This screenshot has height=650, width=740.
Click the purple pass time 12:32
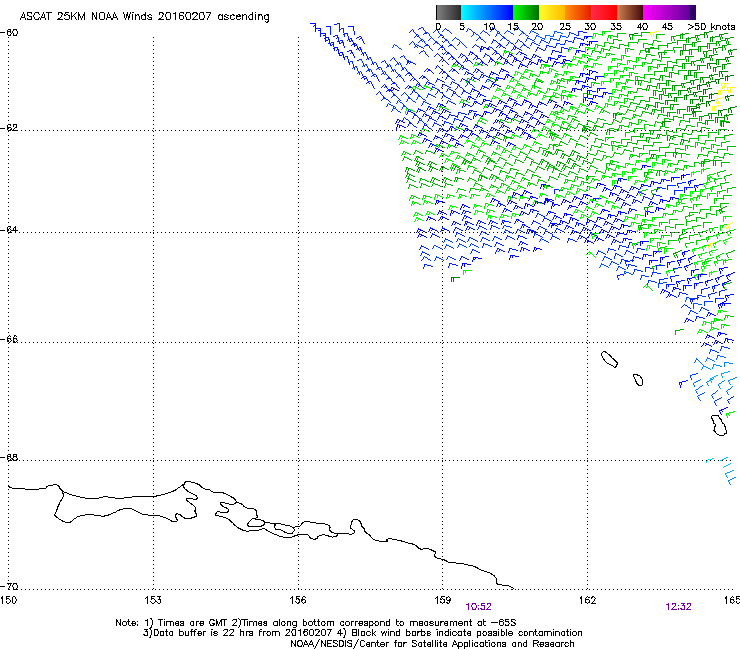click(x=678, y=607)
